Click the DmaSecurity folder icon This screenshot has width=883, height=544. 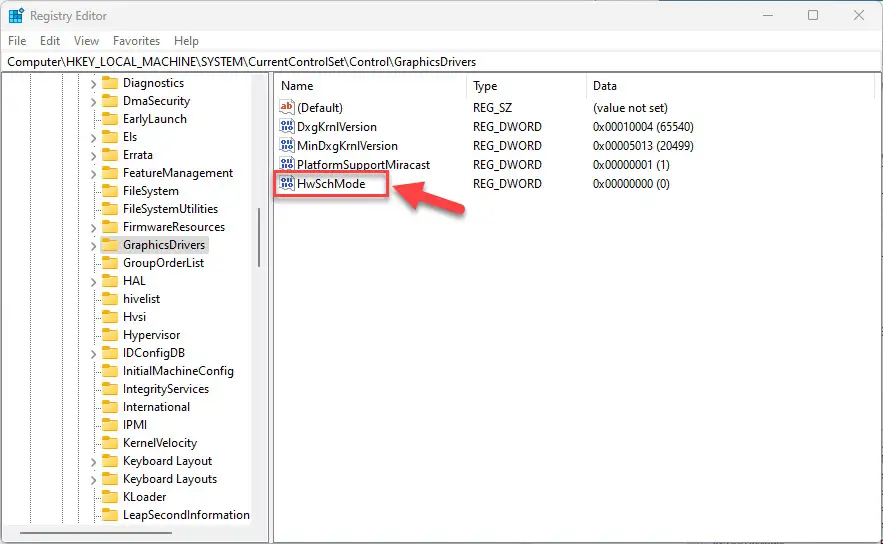coord(110,101)
